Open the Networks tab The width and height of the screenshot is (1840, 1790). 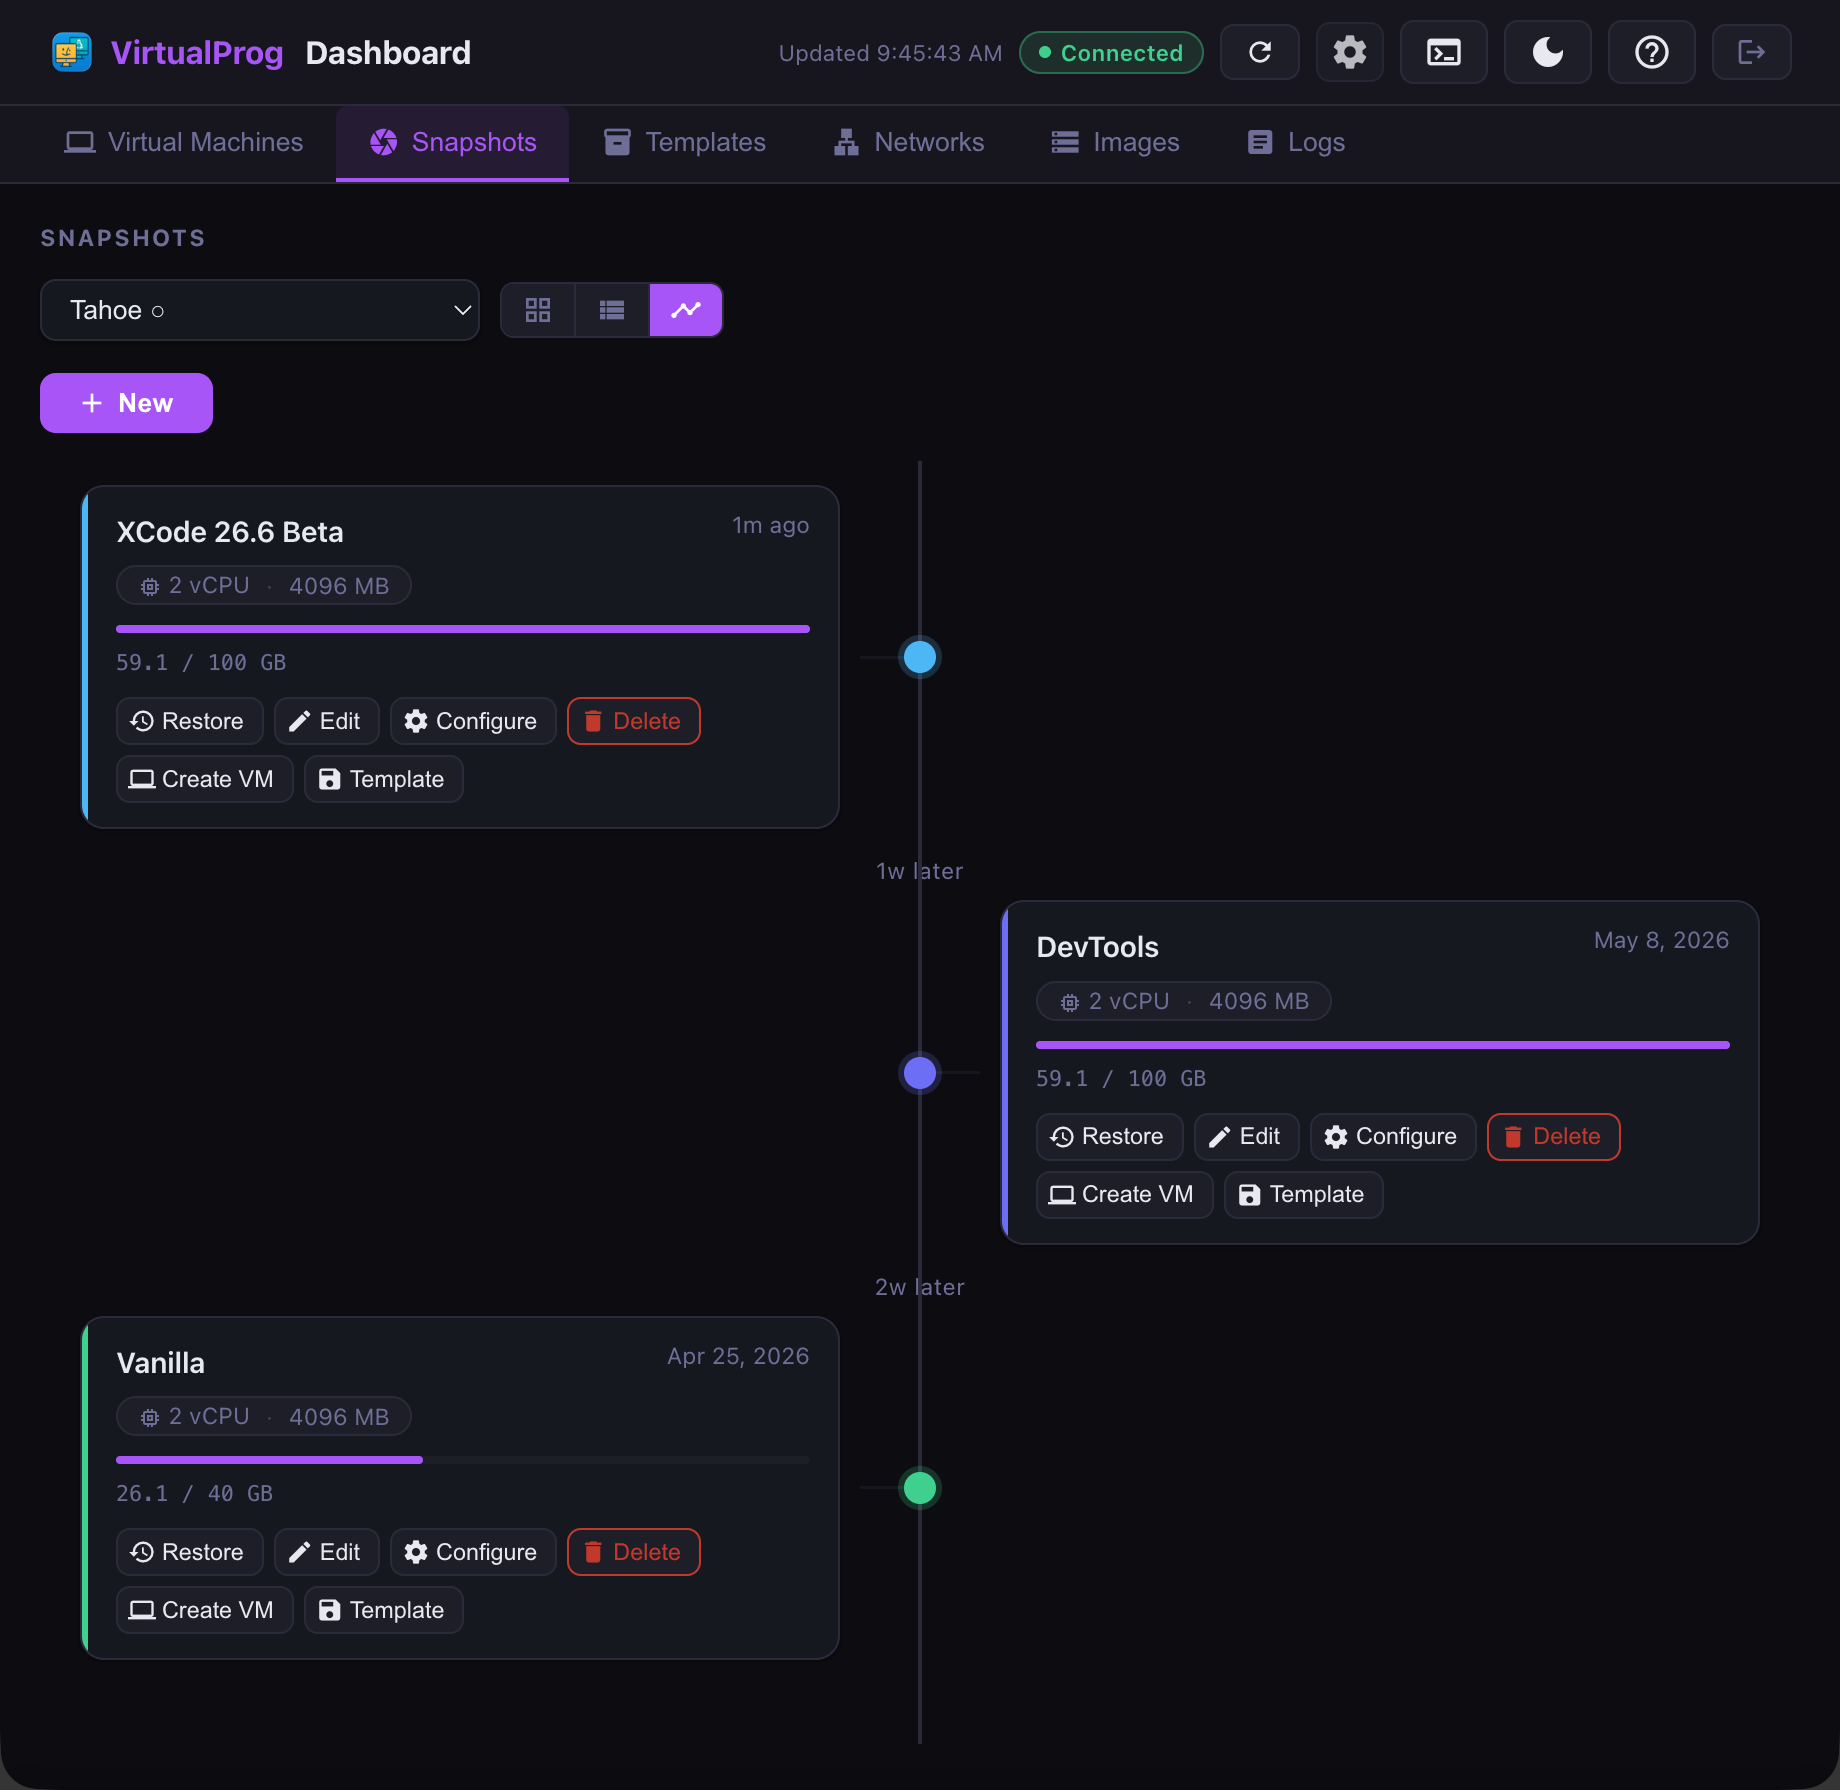pyautogui.click(x=909, y=142)
